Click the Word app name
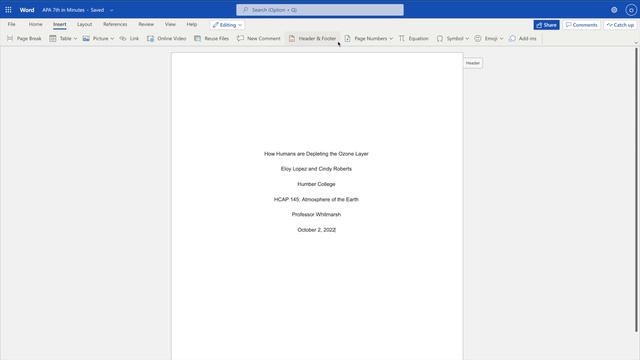This screenshot has height=360, width=640. click(27, 10)
